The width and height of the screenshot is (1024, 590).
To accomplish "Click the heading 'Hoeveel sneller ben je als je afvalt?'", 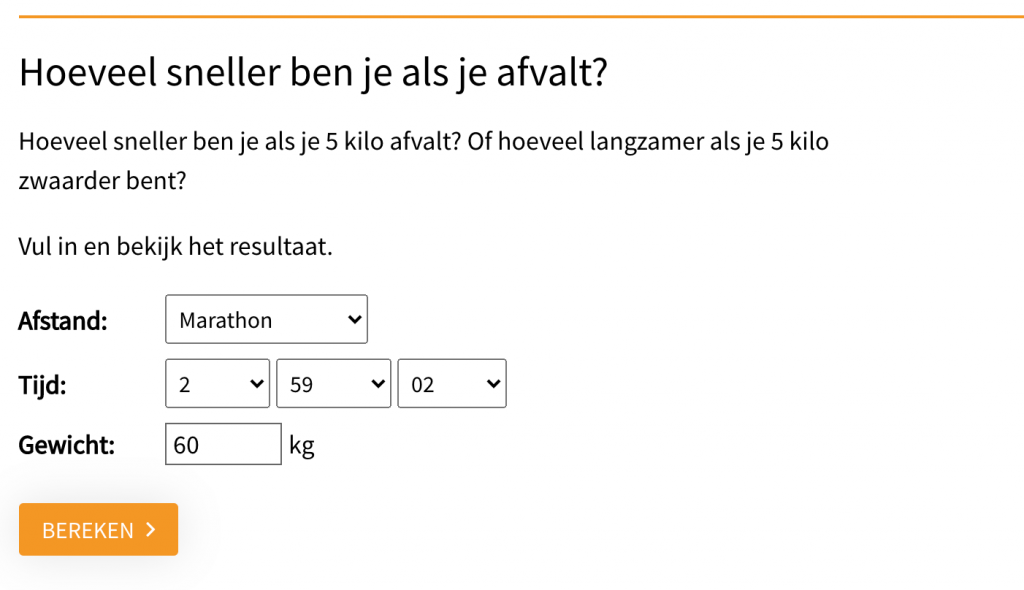I will [313, 73].
